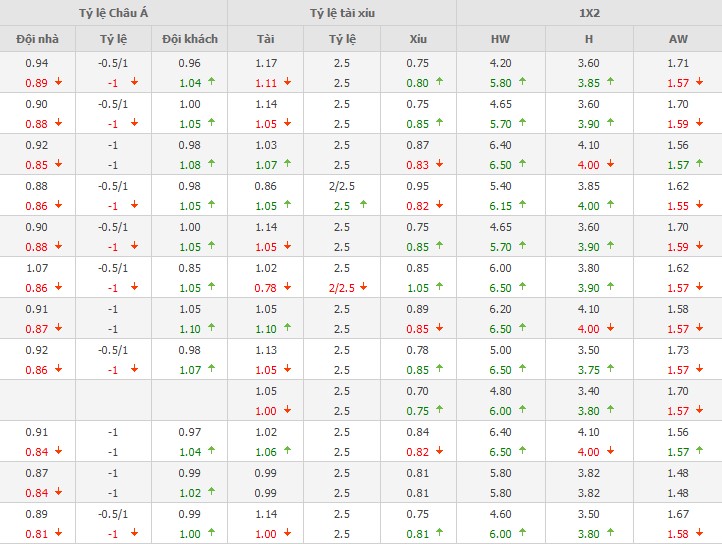The height and width of the screenshot is (544, 722).
Task: Click the green up arrow beside 1.06
Action: coord(288,451)
